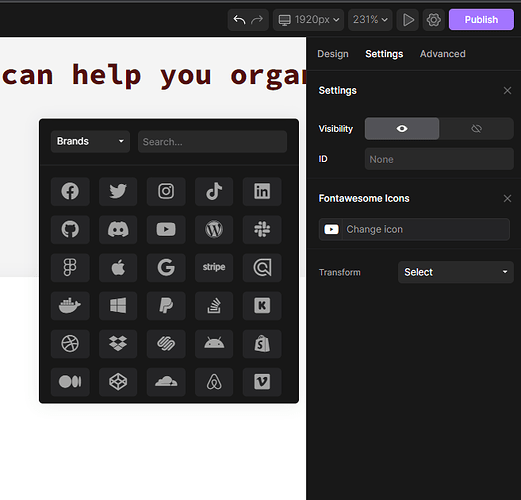This screenshot has width=521, height=500.
Task: Choose the Android robot icon
Action: [x=214, y=344]
